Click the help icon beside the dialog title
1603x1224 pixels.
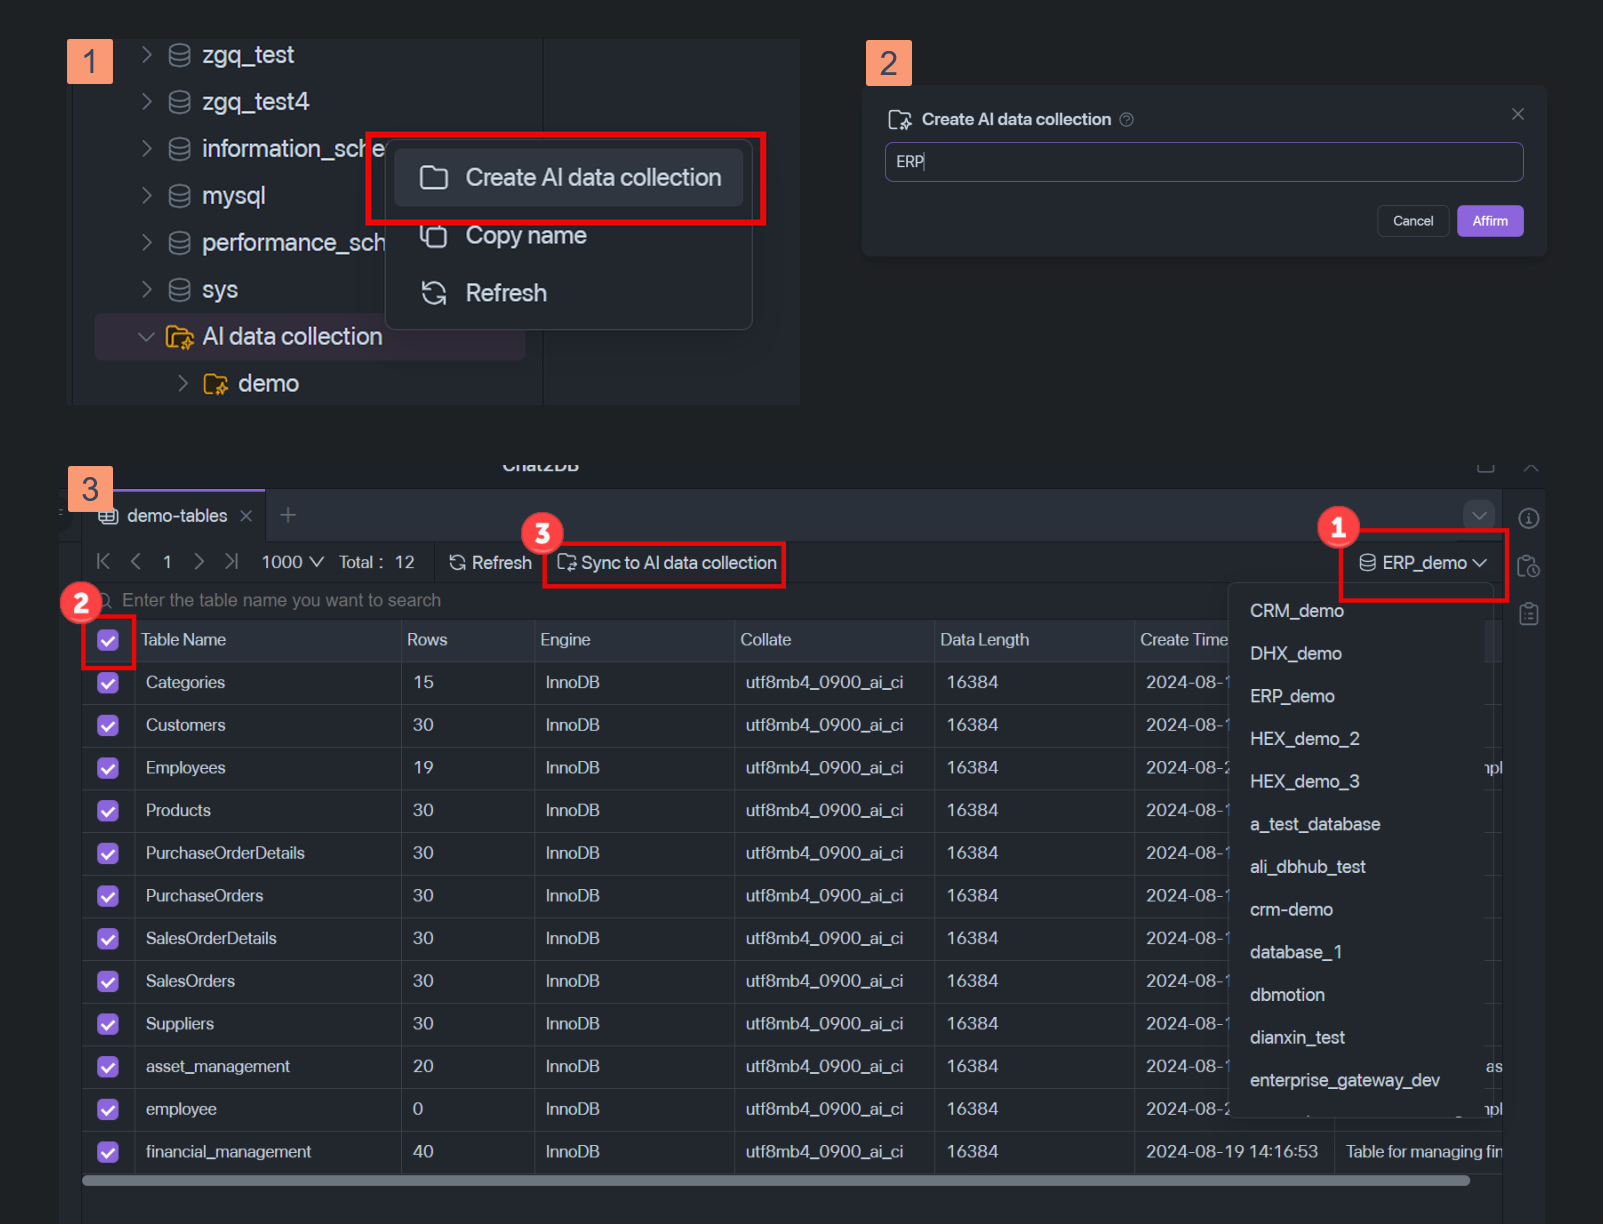pos(1126,120)
